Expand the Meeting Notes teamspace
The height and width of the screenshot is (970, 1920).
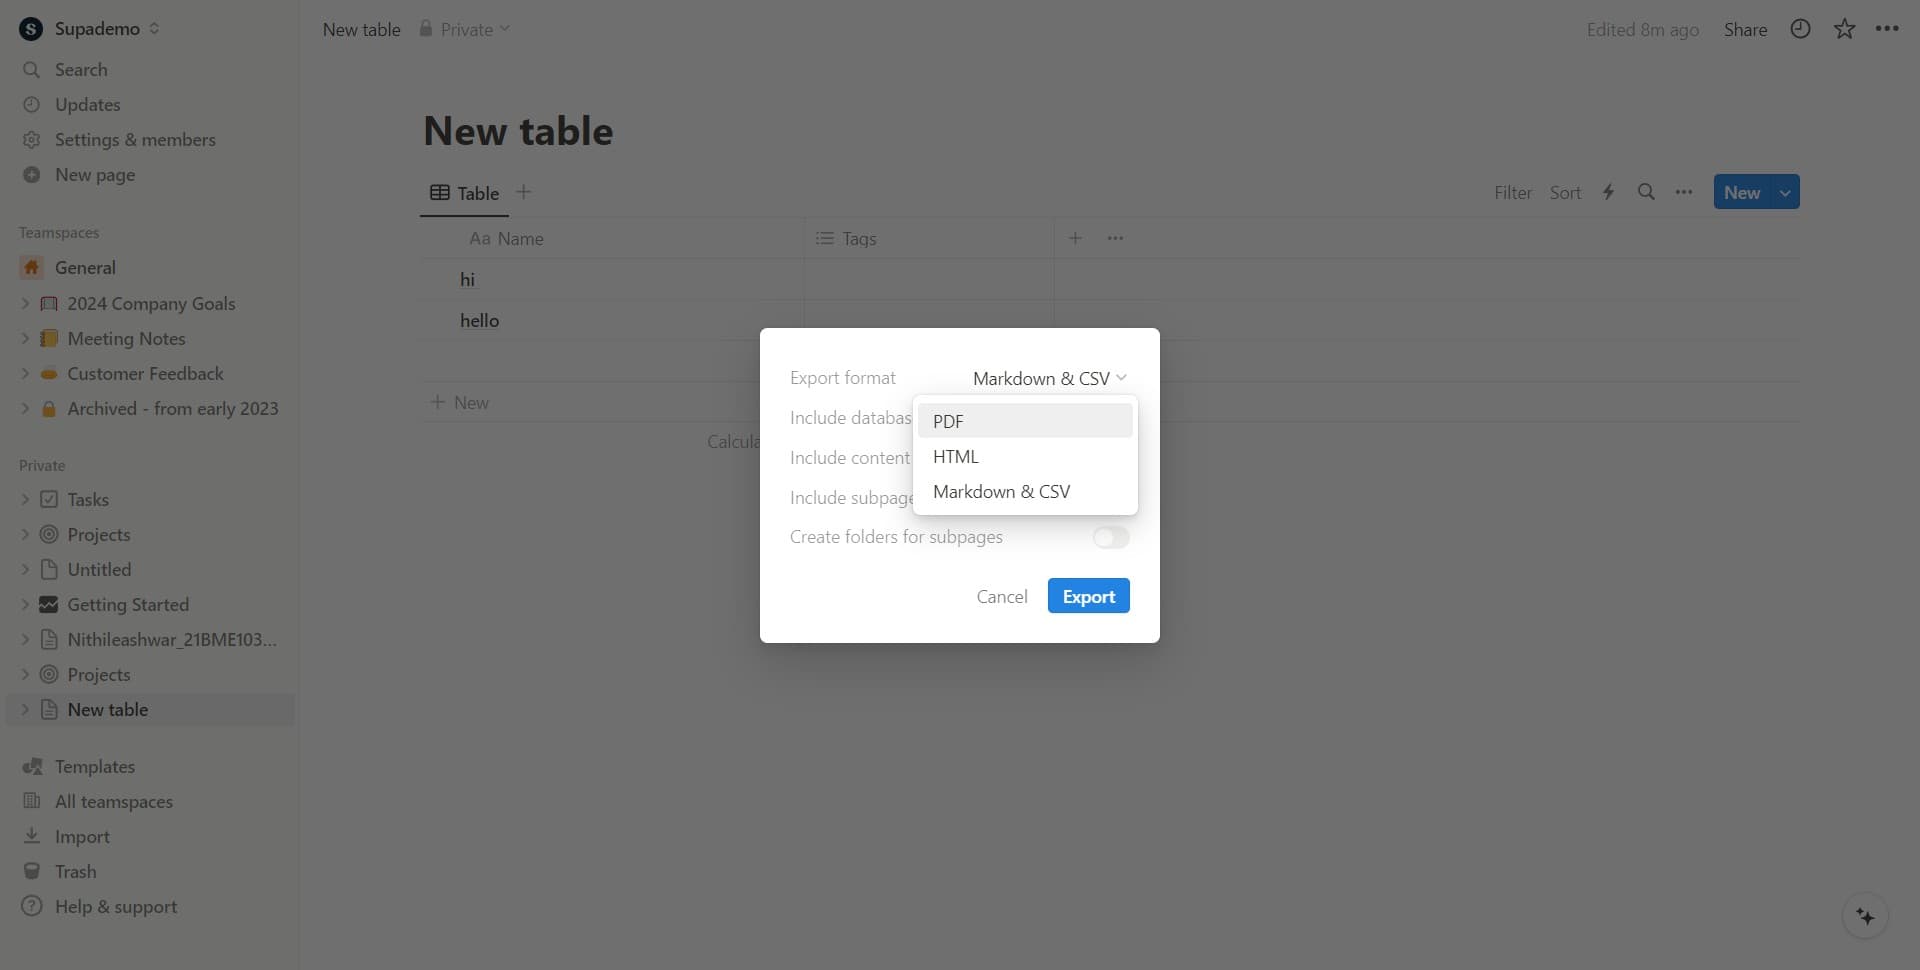(x=24, y=338)
